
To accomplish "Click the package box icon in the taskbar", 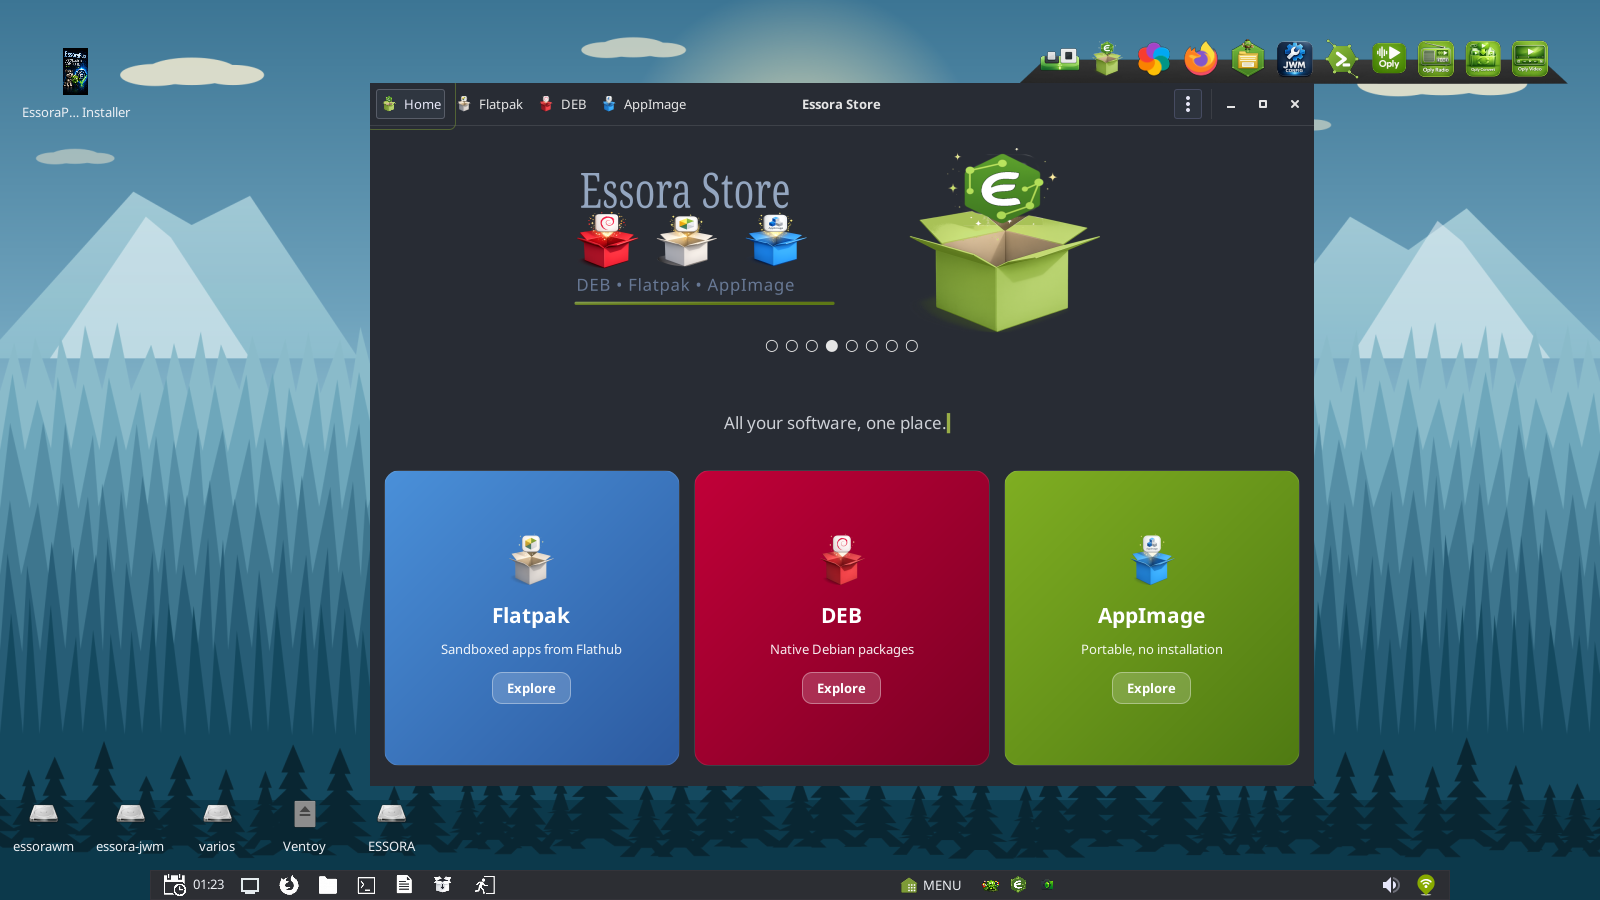I will pyautogui.click(x=443, y=885).
